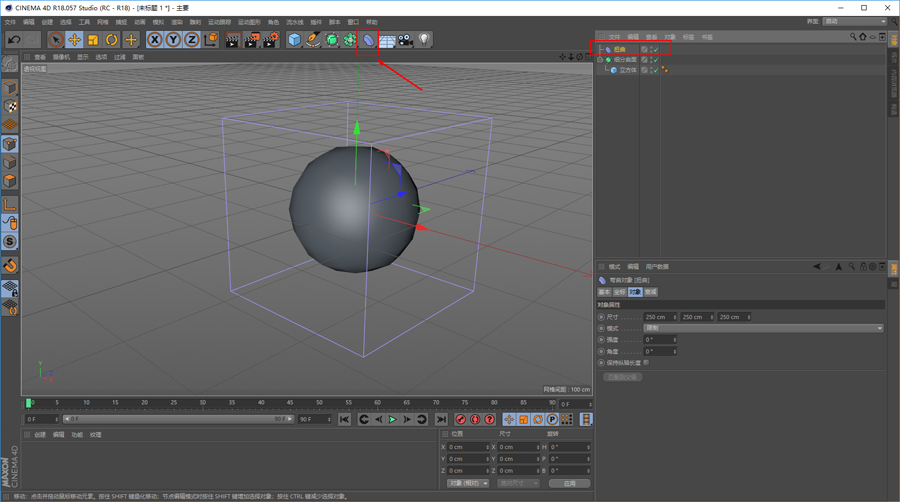
Task: Switch to Points mode in left sidebar
Action: (x=10, y=144)
